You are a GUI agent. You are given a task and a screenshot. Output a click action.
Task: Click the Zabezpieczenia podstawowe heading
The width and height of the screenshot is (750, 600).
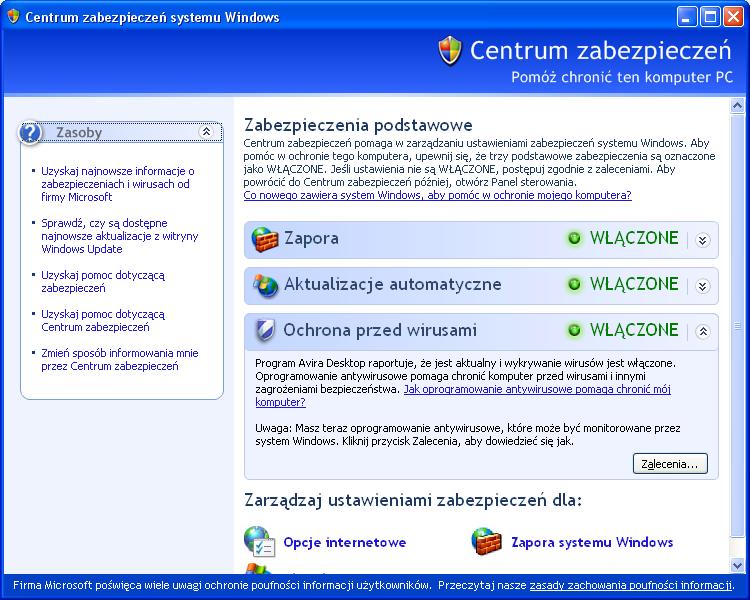358,125
